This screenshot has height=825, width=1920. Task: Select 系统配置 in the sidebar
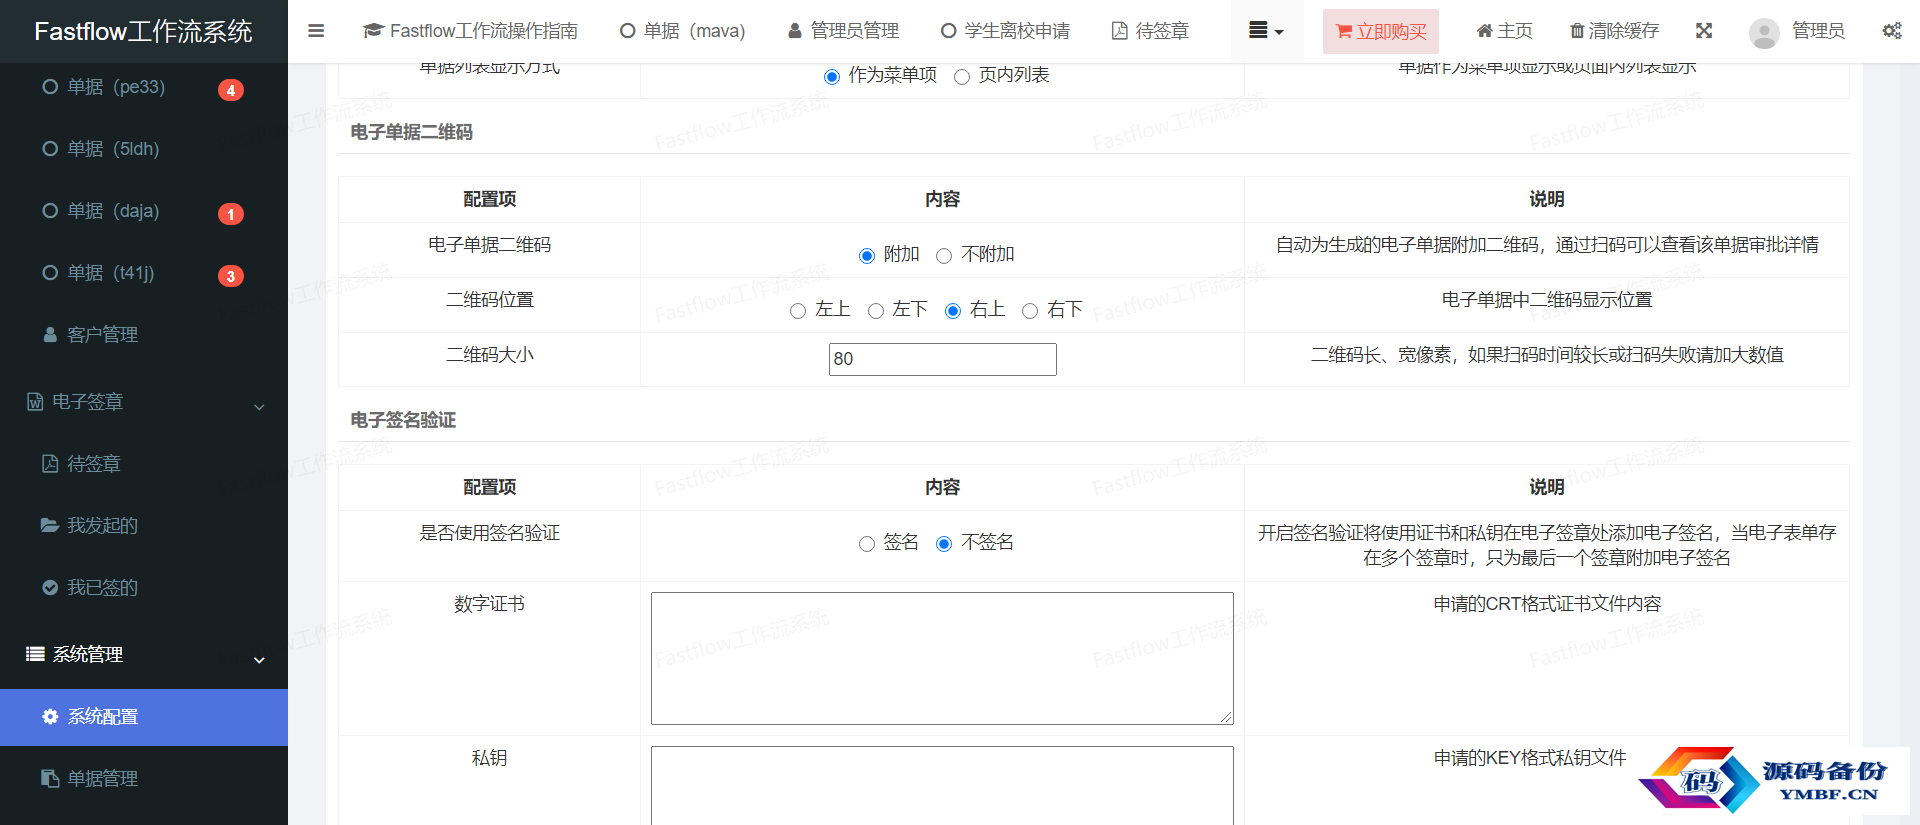coord(144,717)
